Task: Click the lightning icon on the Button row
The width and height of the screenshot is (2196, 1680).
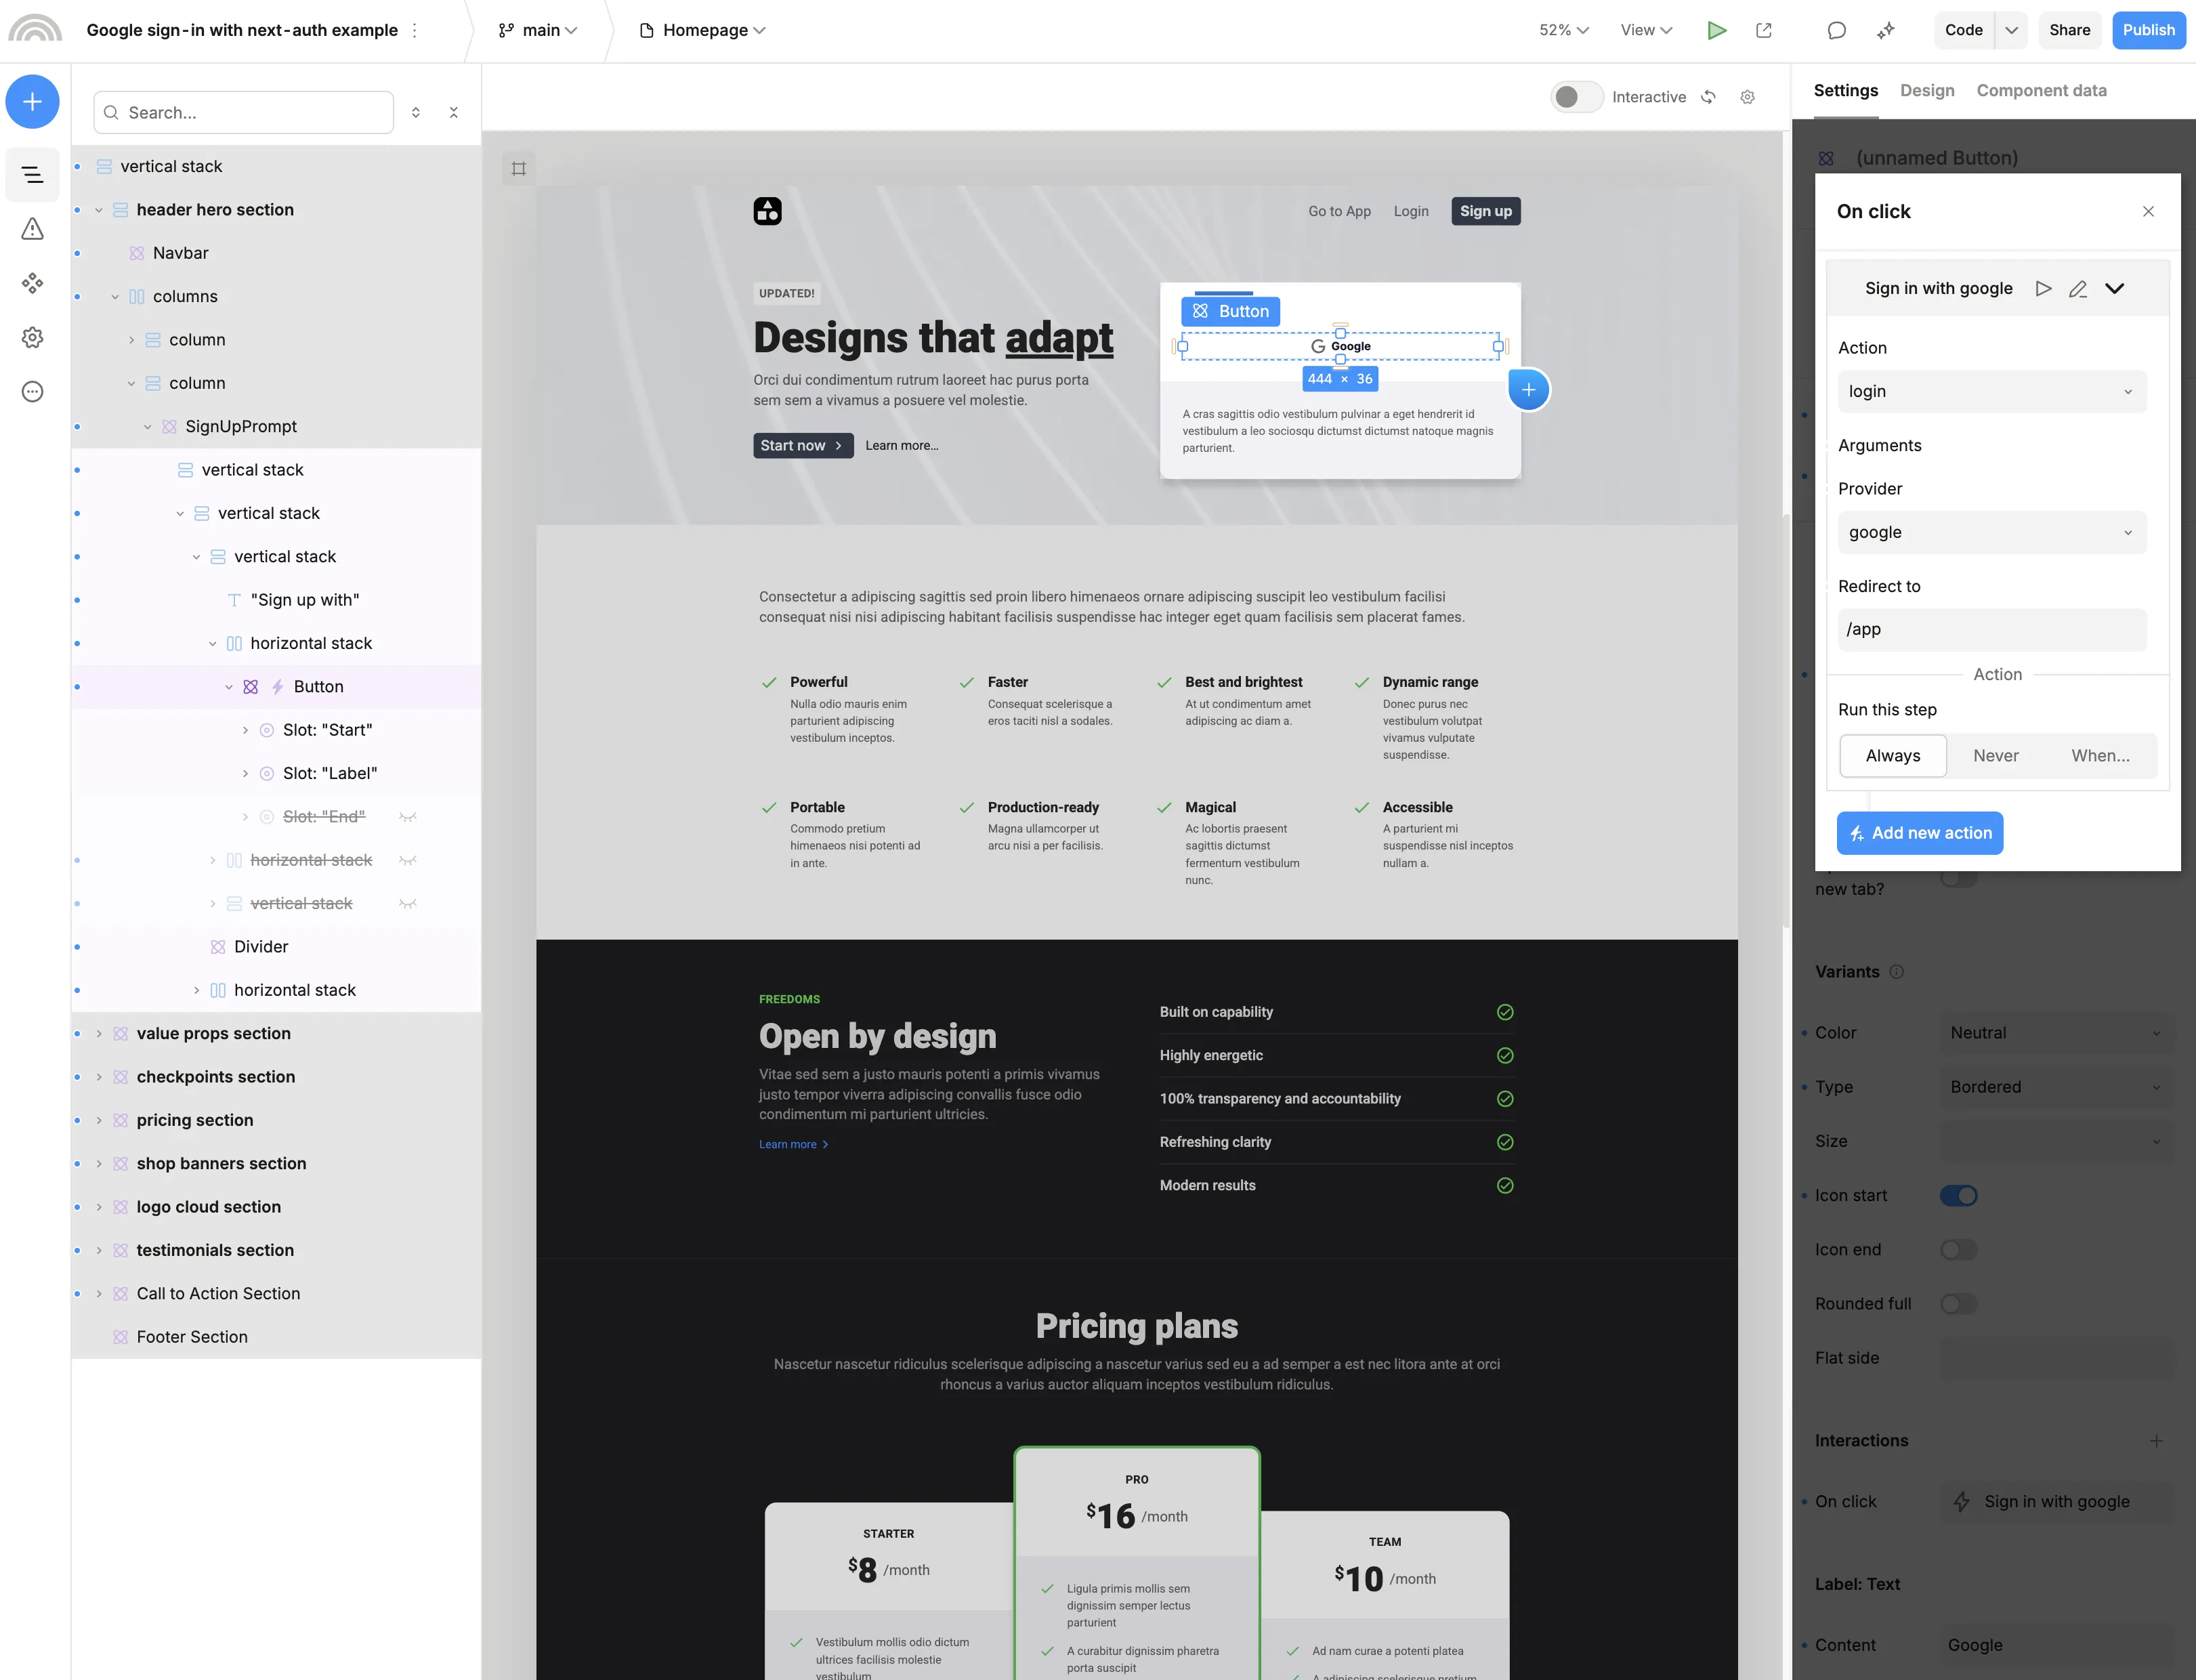Action: [277, 686]
